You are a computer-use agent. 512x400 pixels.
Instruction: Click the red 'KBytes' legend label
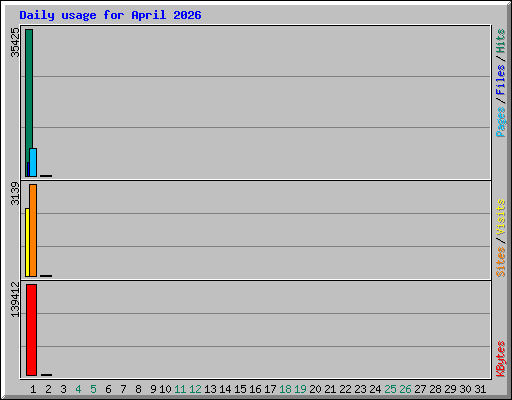[501, 359]
